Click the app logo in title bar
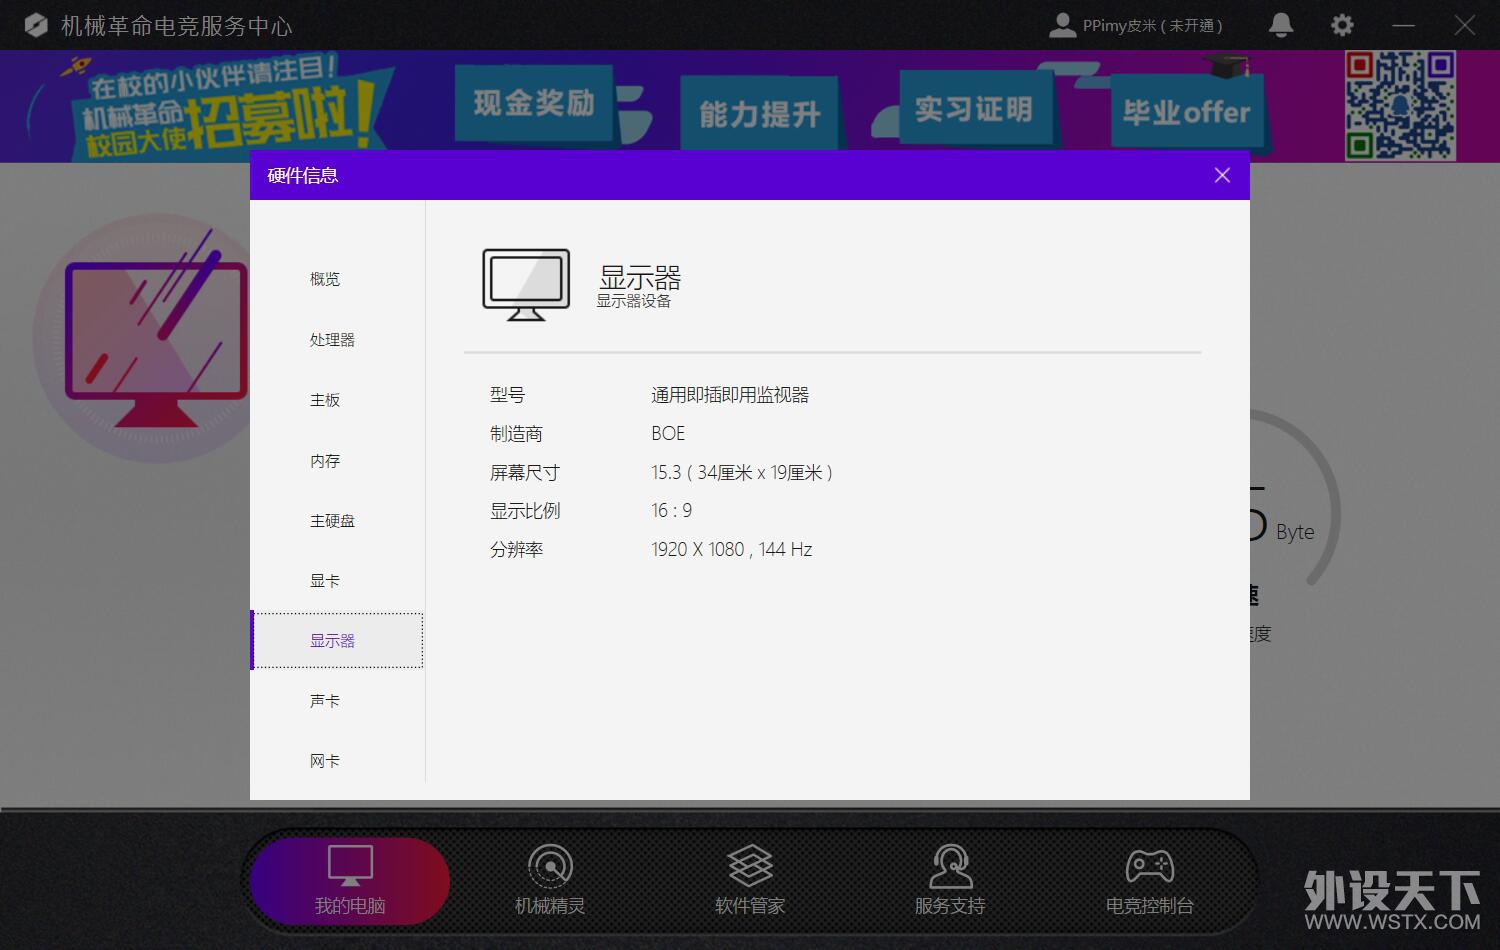 point(35,25)
